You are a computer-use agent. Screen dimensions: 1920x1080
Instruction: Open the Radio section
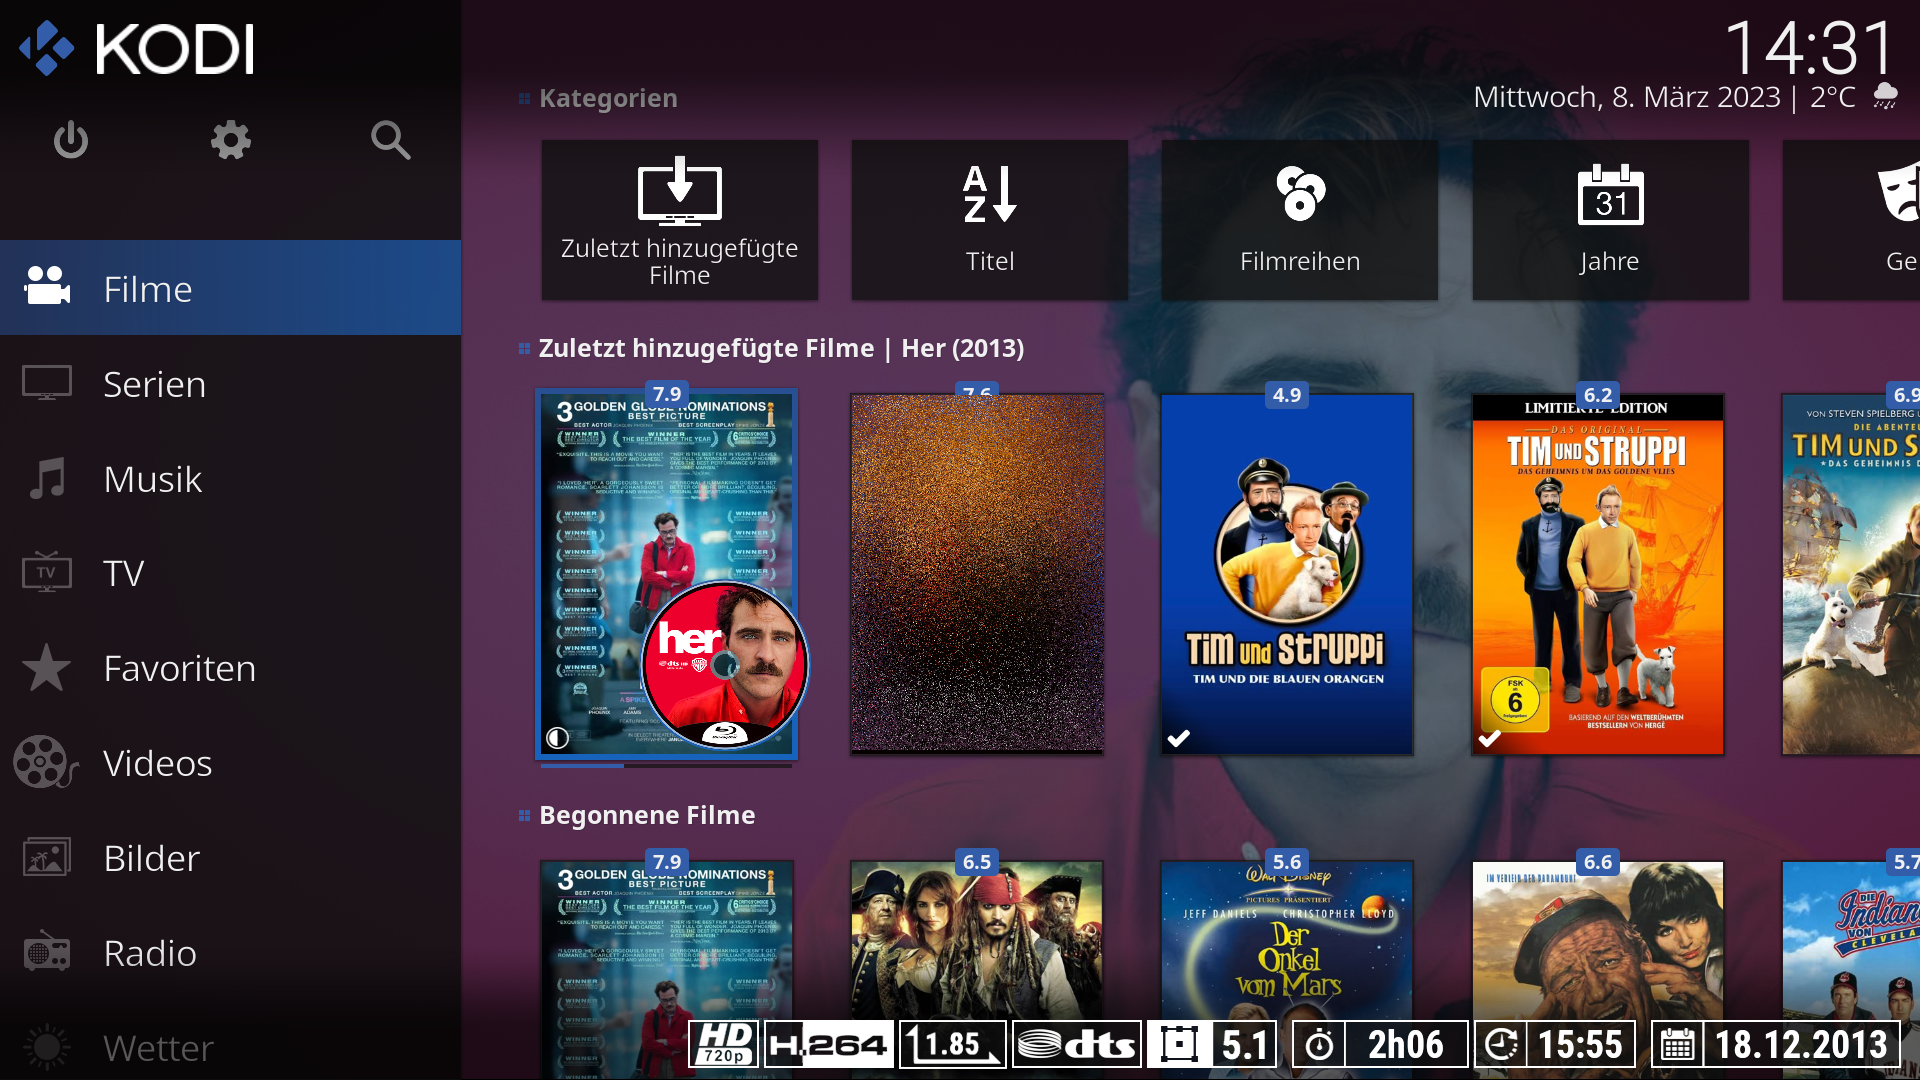pos(230,953)
